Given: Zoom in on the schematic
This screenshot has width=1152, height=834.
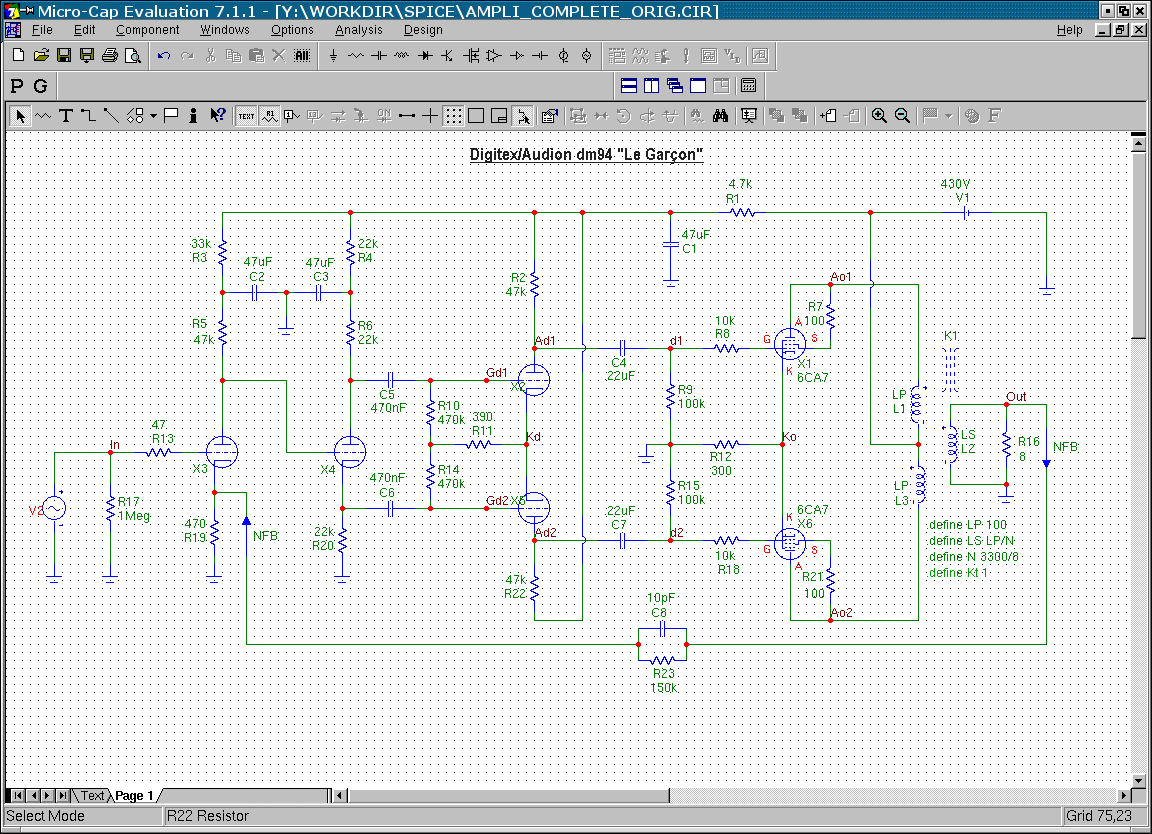Looking at the screenshot, I should tap(879, 115).
